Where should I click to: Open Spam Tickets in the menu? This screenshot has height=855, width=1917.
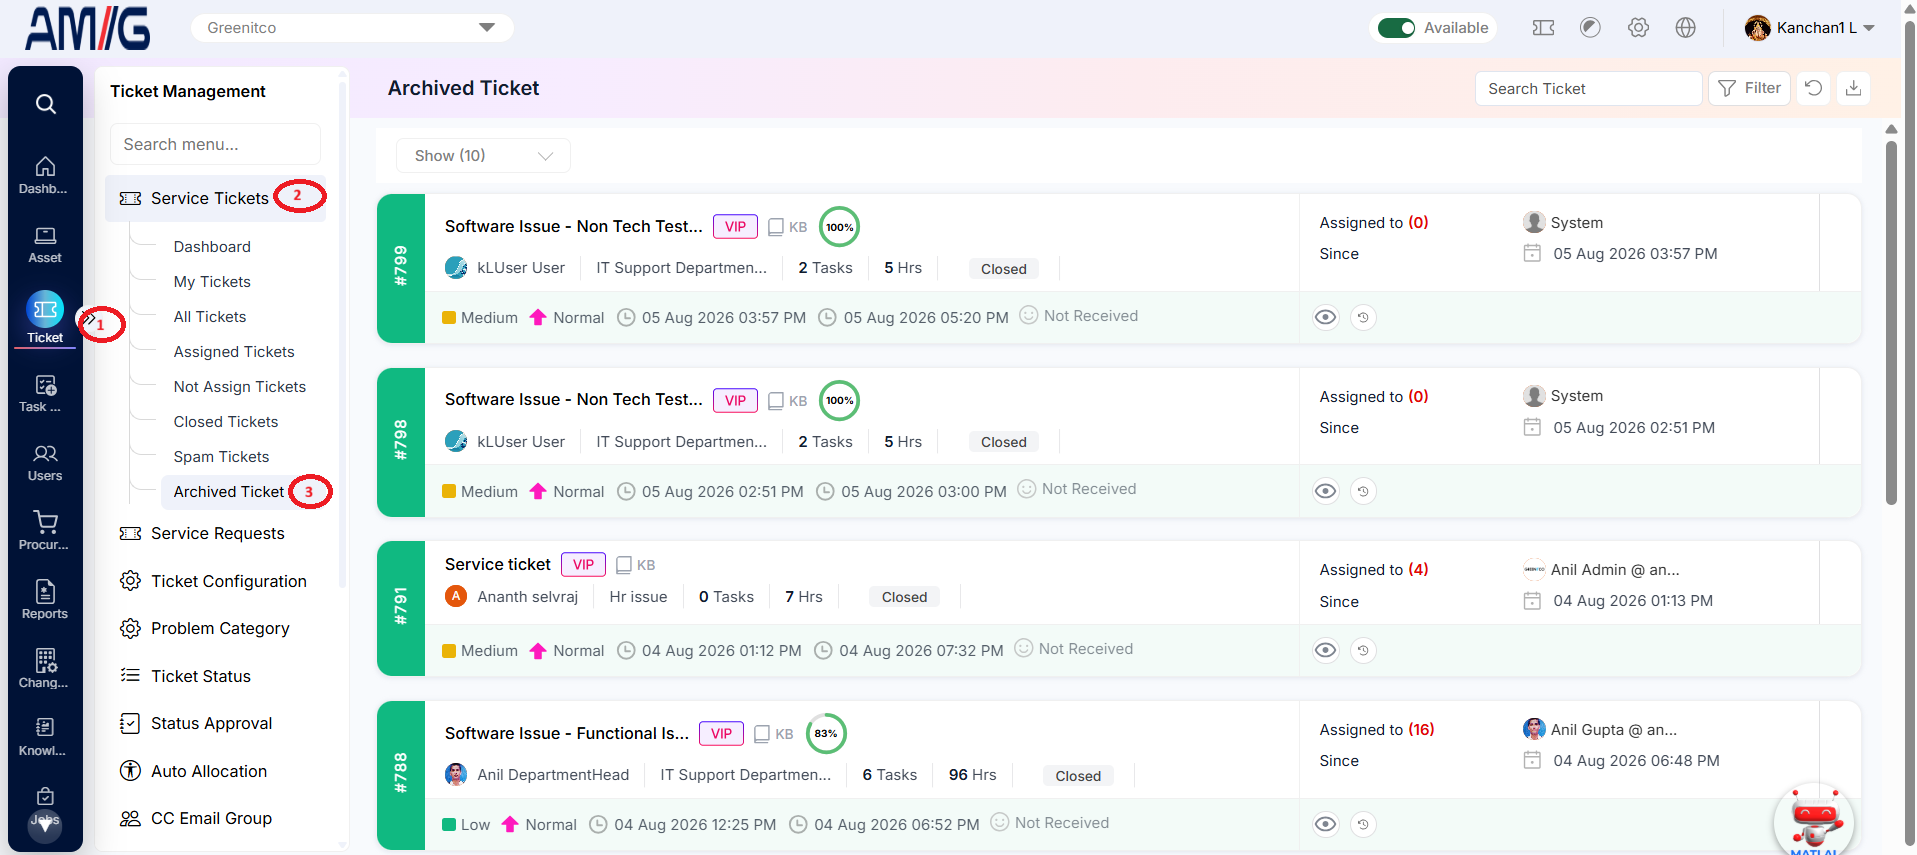click(221, 457)
